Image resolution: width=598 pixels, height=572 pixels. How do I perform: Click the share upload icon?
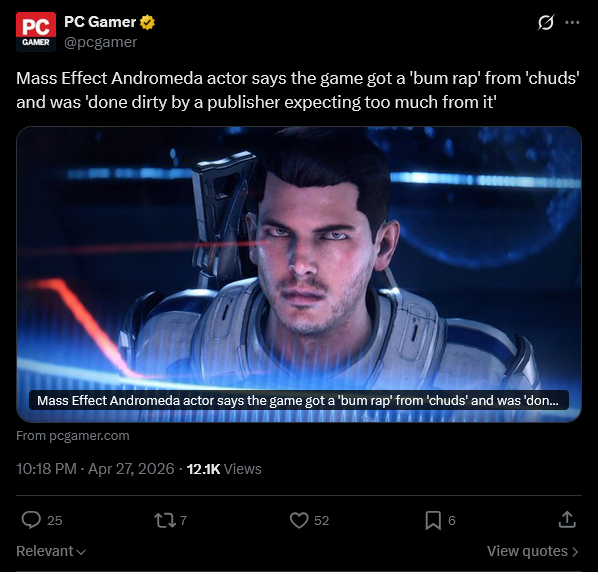tap(567, 520)
